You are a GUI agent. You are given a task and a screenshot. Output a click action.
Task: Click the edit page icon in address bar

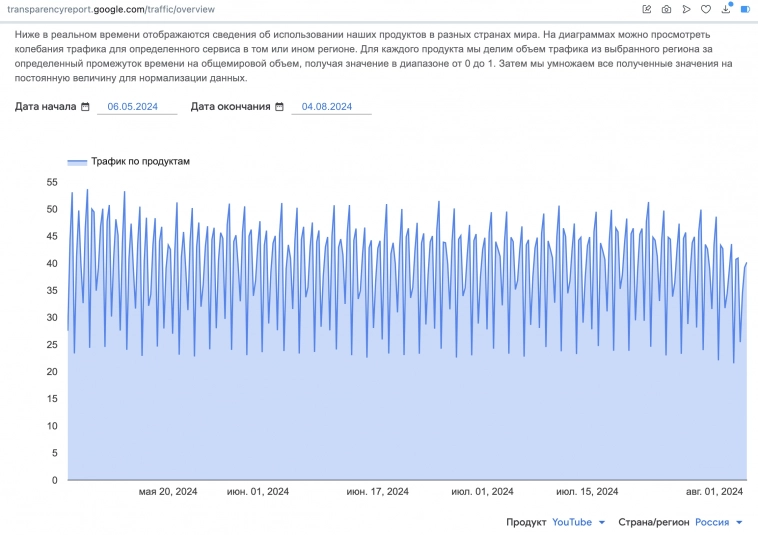click(647, 9)
